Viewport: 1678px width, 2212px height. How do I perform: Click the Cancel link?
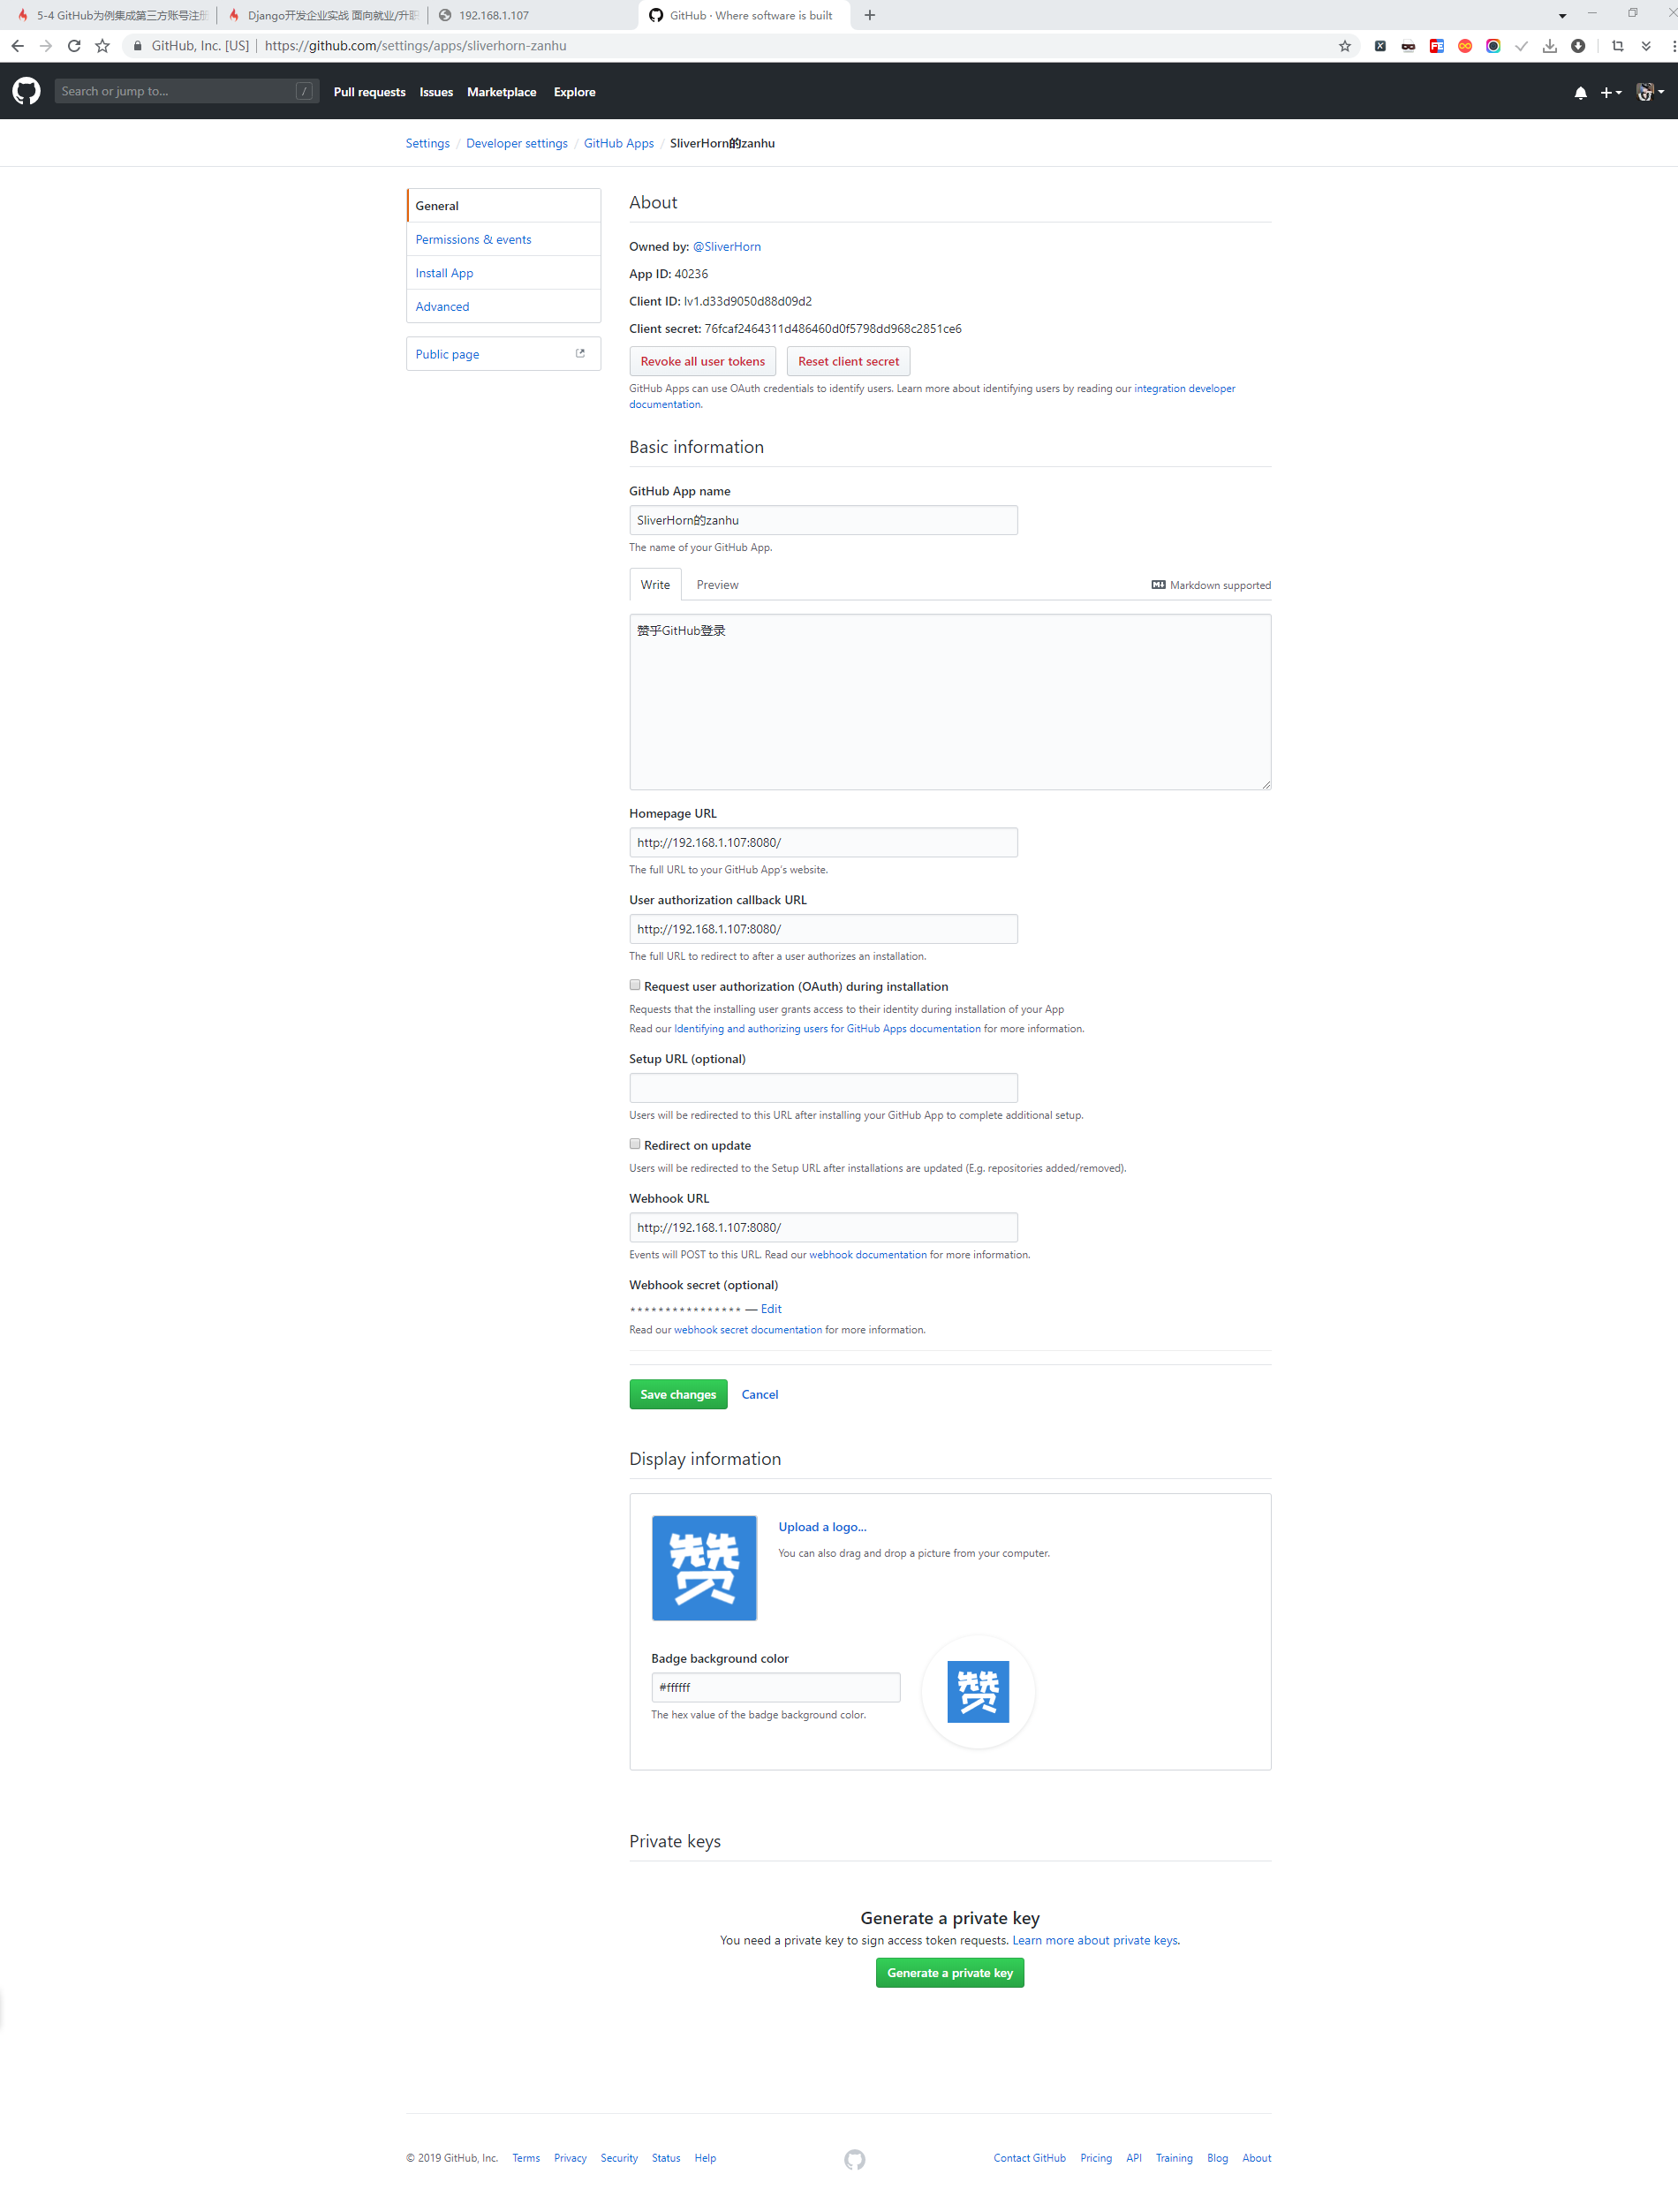[759, 1394]
